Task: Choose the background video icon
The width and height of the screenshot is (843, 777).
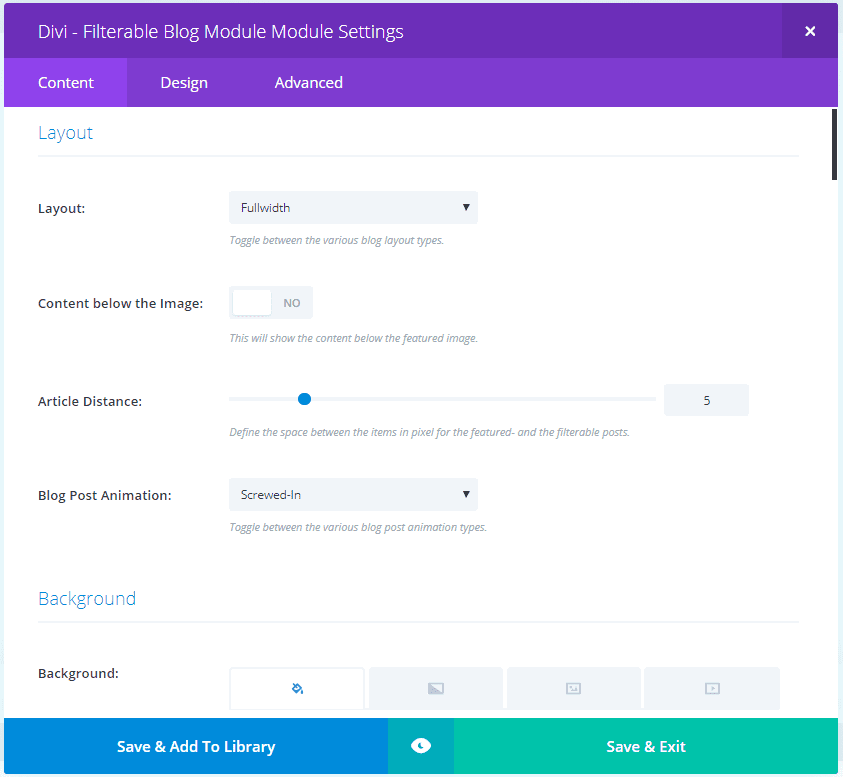Action: (712, 688)
